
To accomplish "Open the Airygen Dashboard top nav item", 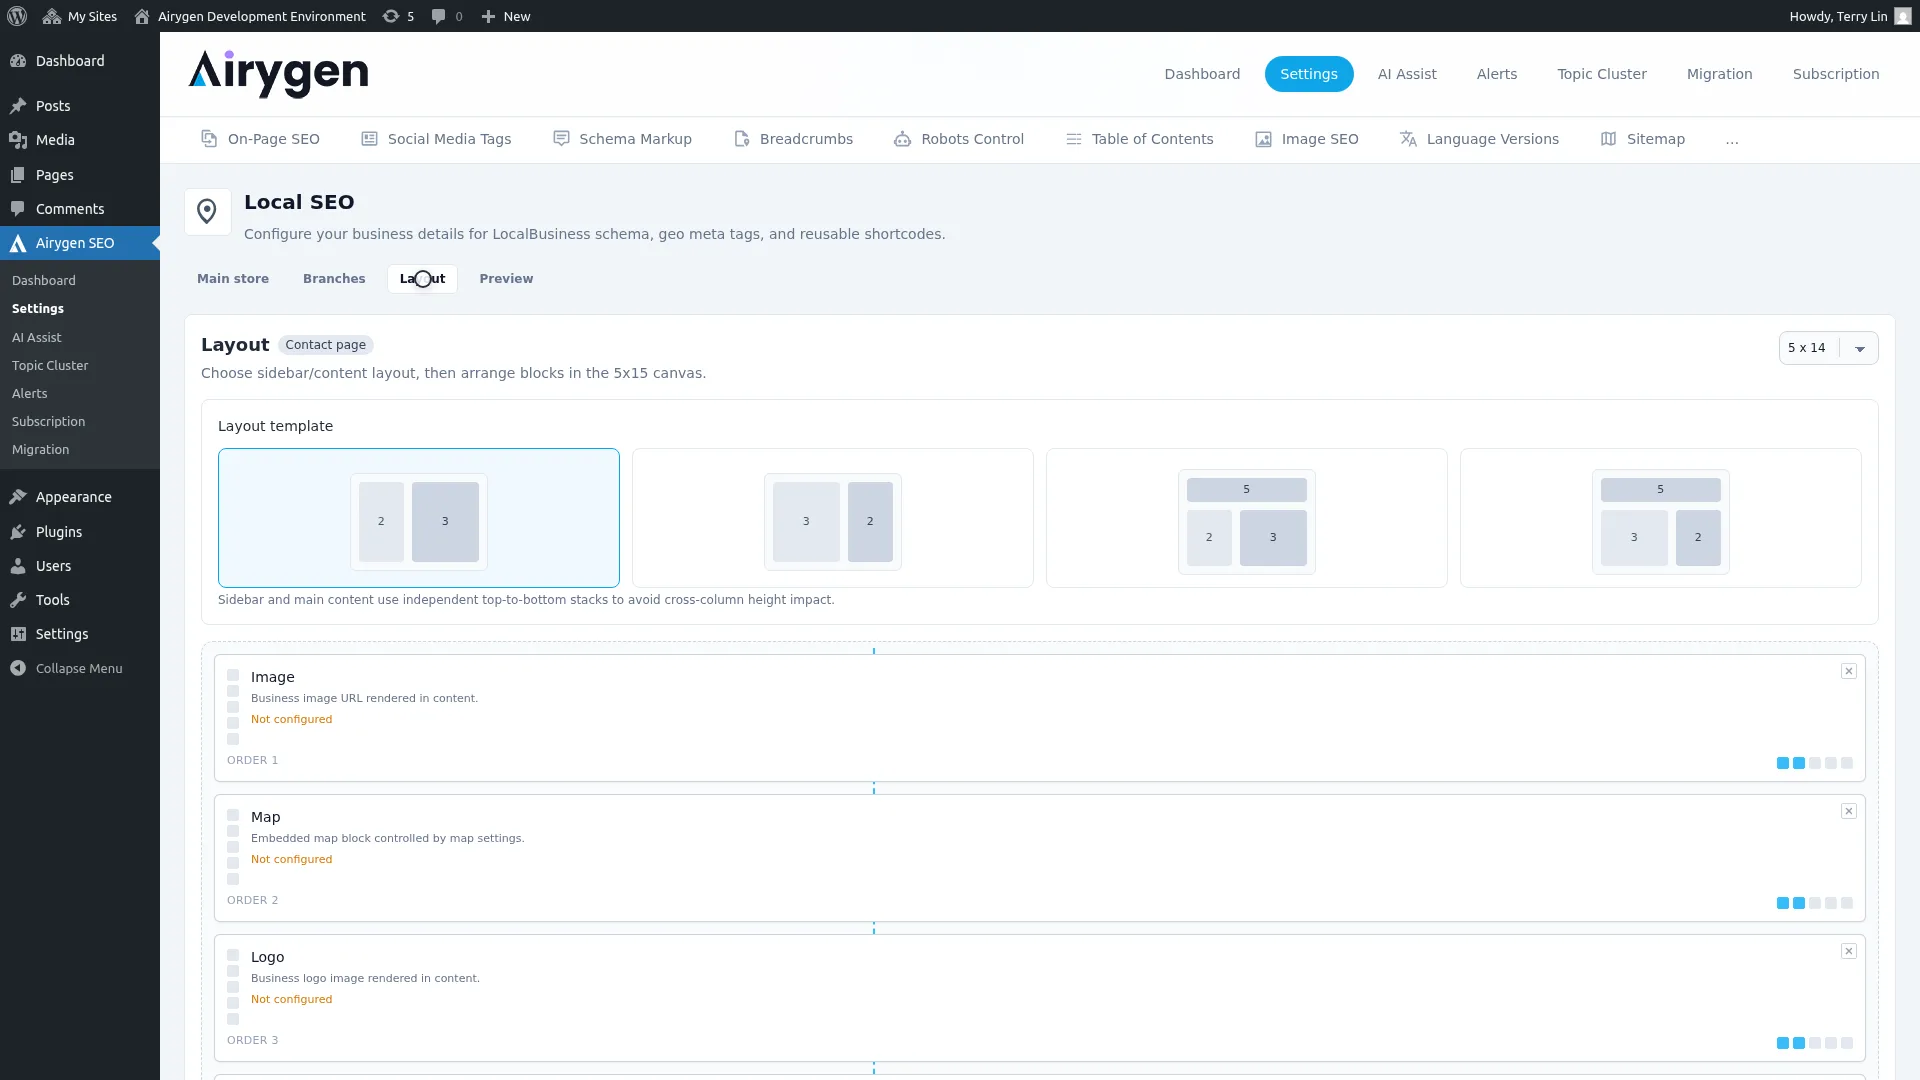I will (x=1202, y=74).
